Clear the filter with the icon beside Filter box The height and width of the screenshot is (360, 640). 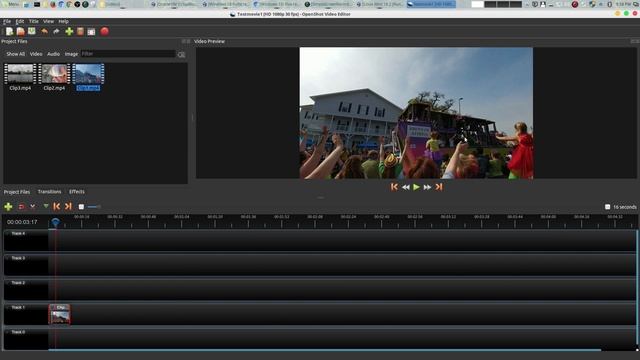pyautogui.click(x=181, y=54)
